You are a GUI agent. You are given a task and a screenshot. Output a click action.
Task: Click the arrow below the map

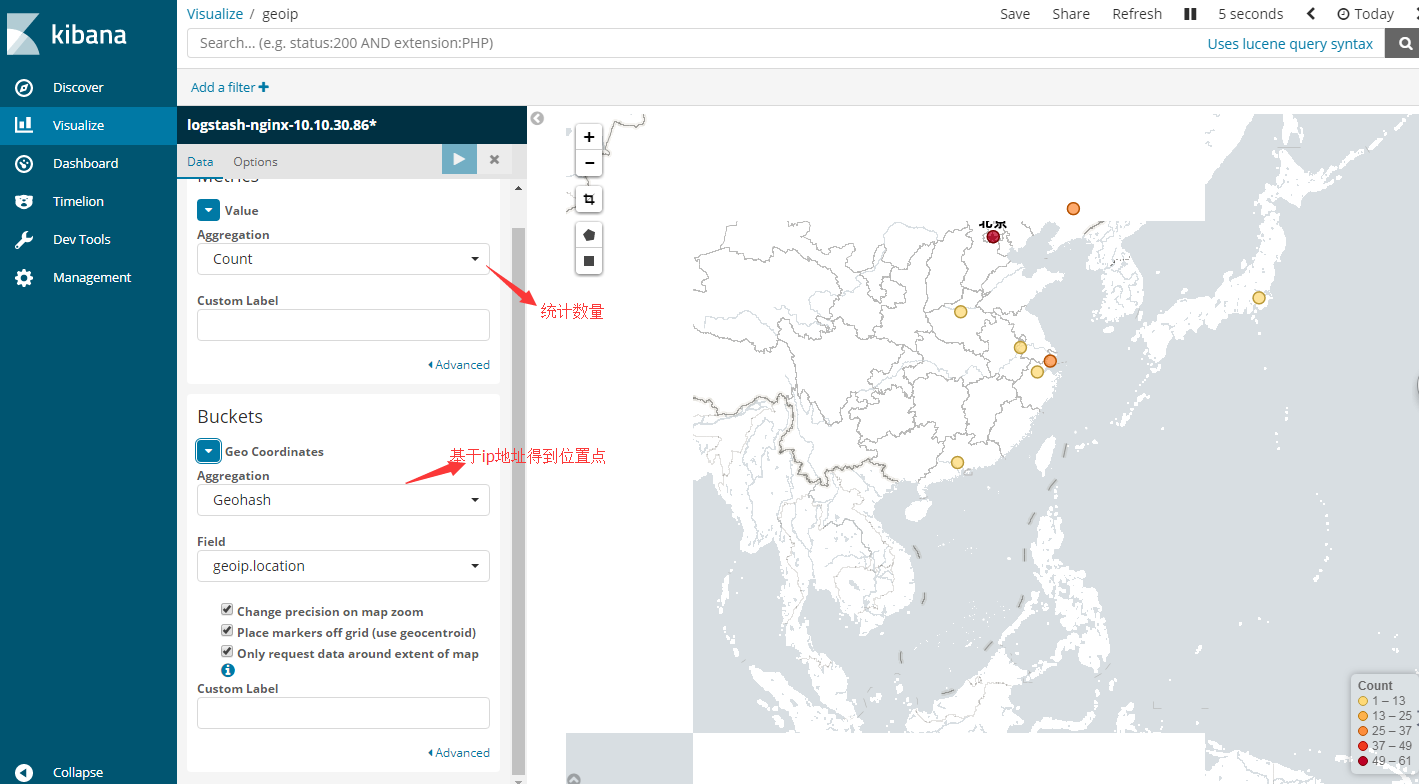tap(574, 778)
